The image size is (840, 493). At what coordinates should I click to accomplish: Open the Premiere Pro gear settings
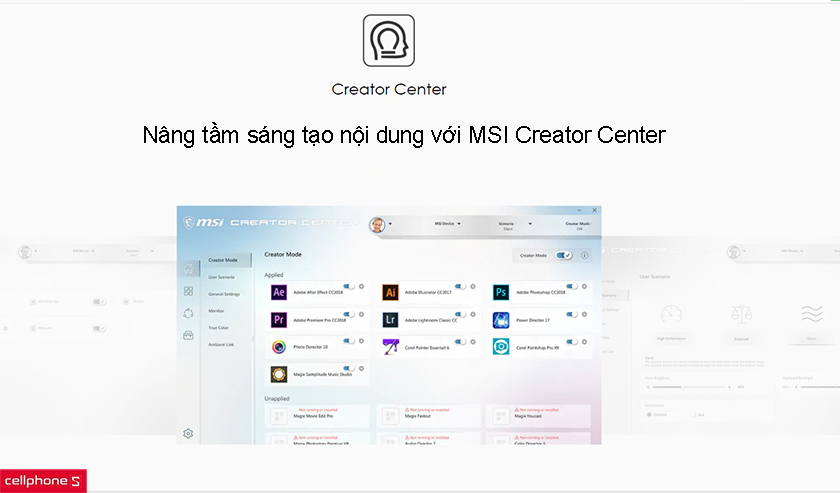click(x=362, y=314)
